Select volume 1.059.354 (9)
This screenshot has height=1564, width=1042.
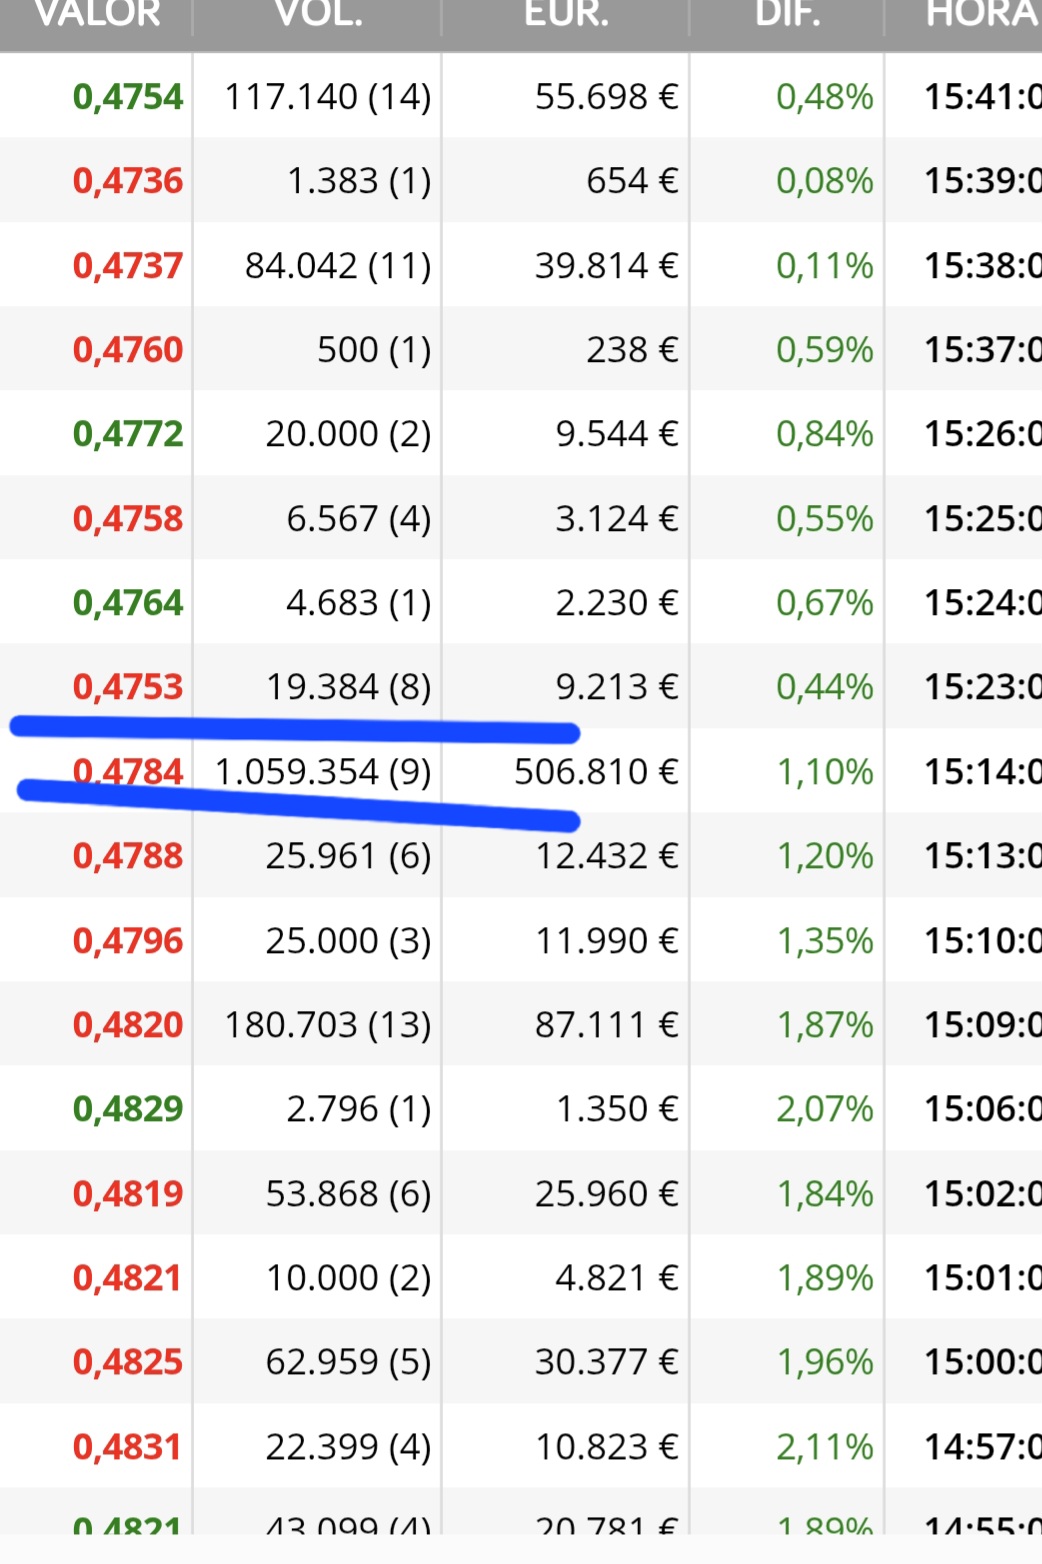[x=323, y=772]
